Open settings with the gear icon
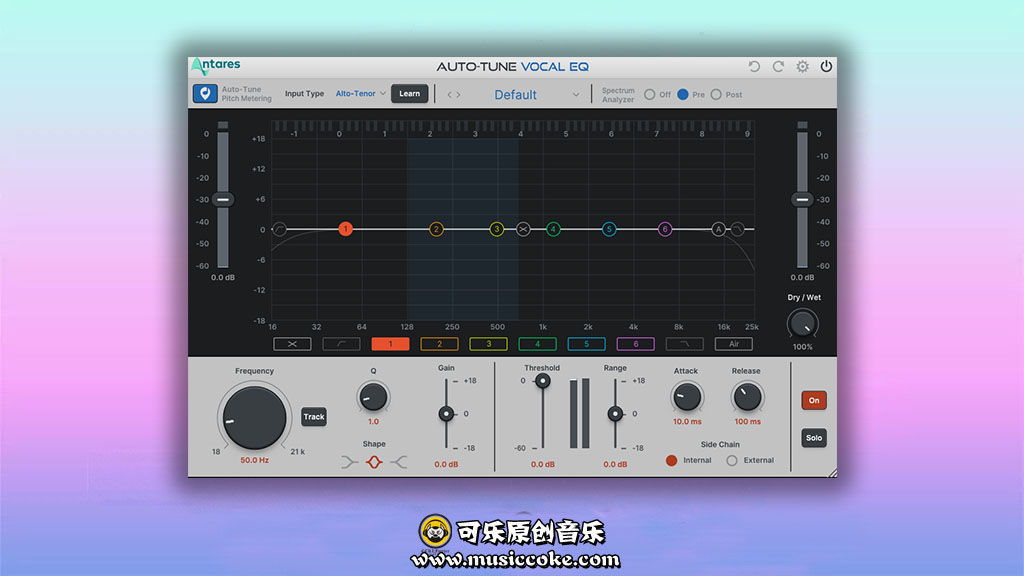 click(803, 67)
